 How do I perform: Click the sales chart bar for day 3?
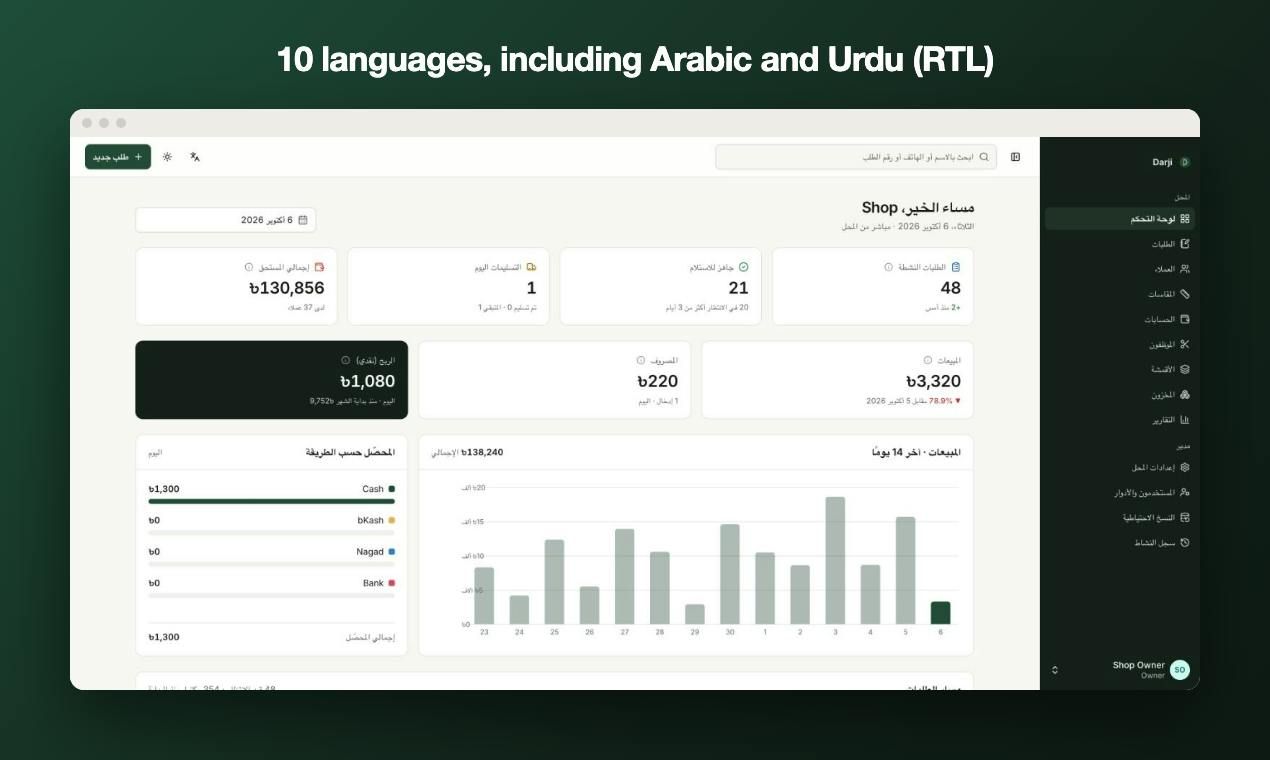coord(835,561)
